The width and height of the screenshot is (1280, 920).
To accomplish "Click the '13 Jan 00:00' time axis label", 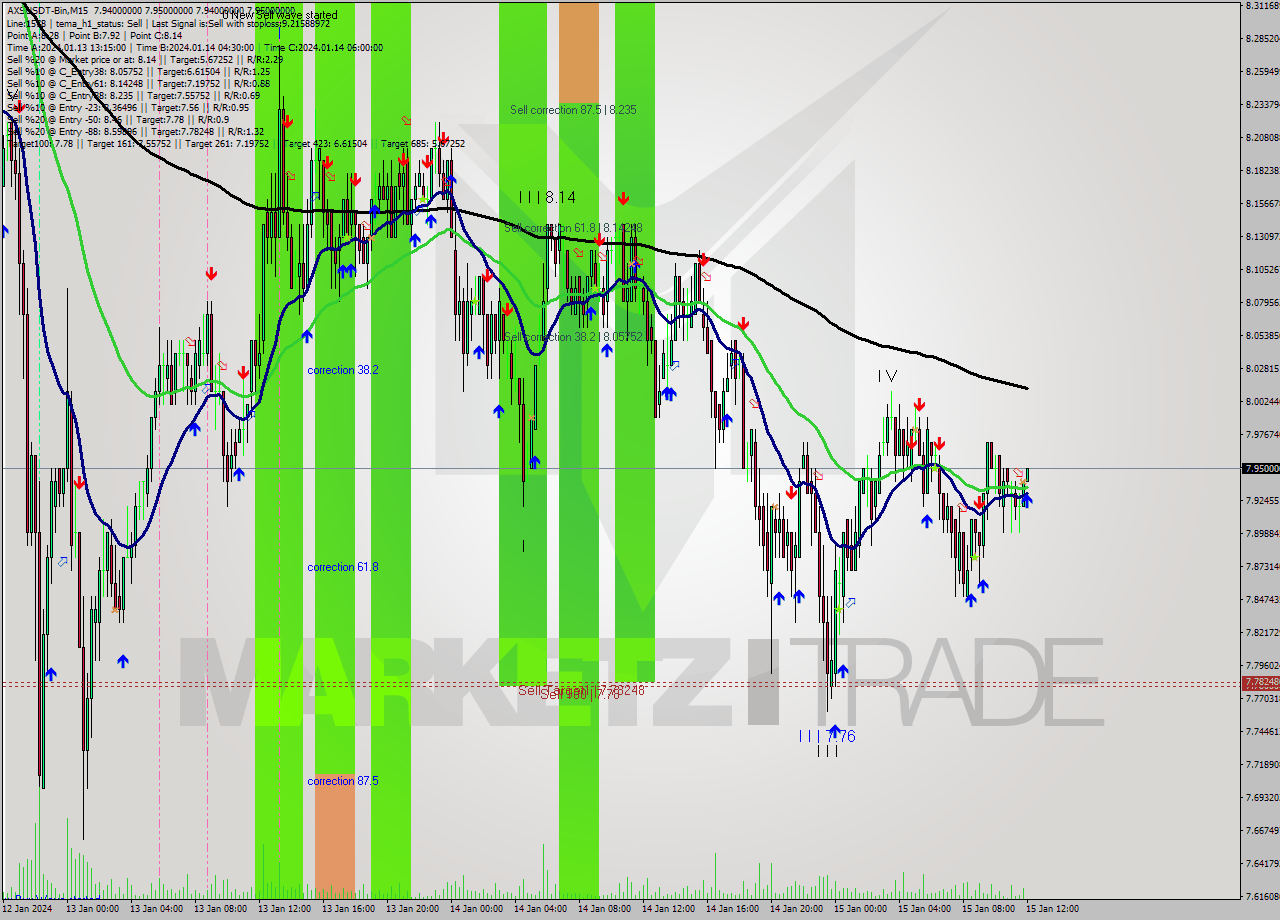I will click(92, 909).
